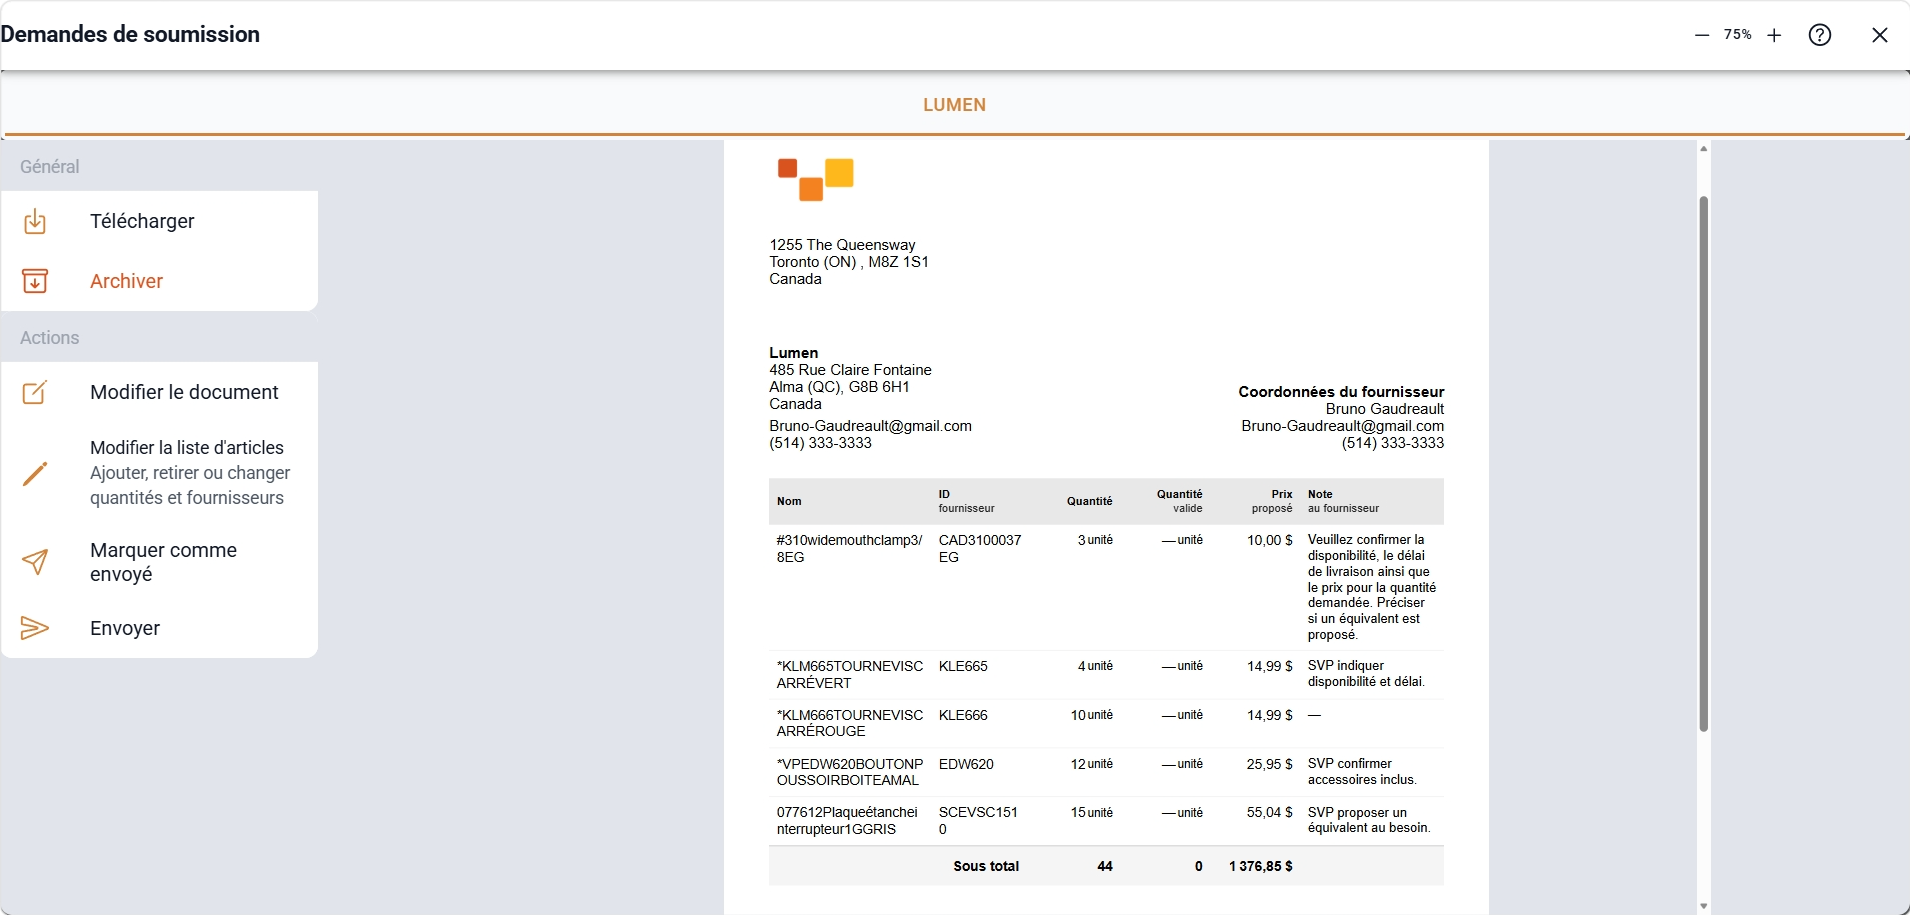Select the LUMEN tab
Screen dimensions: 1910x915
coord(954,105)
